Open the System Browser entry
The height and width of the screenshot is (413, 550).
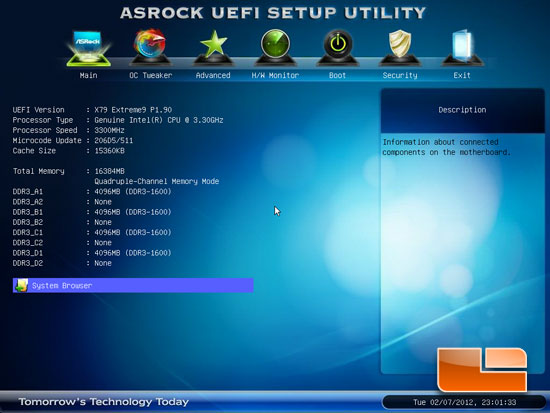(x=133, y=285)
